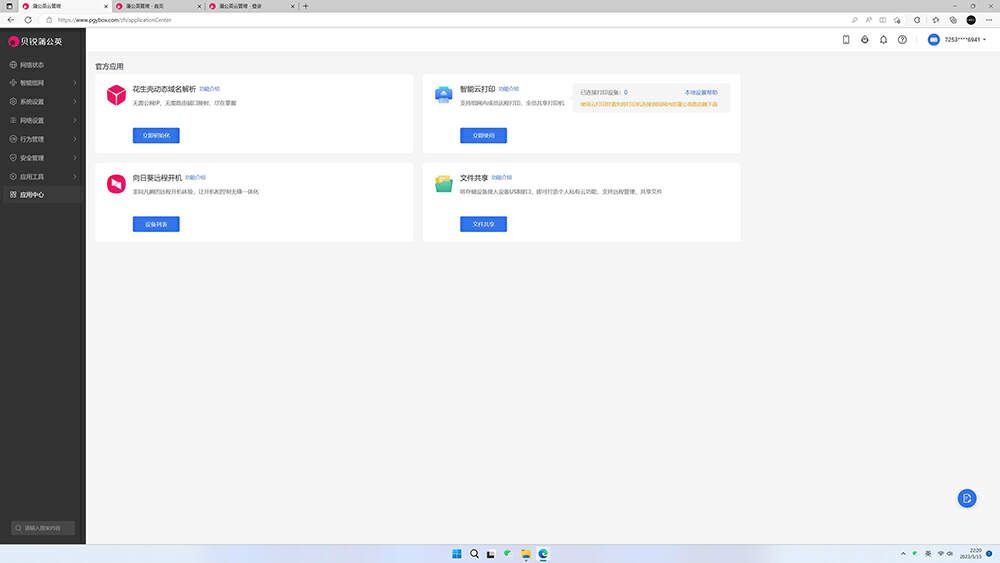Screen dimensions: 1000x563
Task: Open the blue help link in printer info box
Action: pos(700,92)
